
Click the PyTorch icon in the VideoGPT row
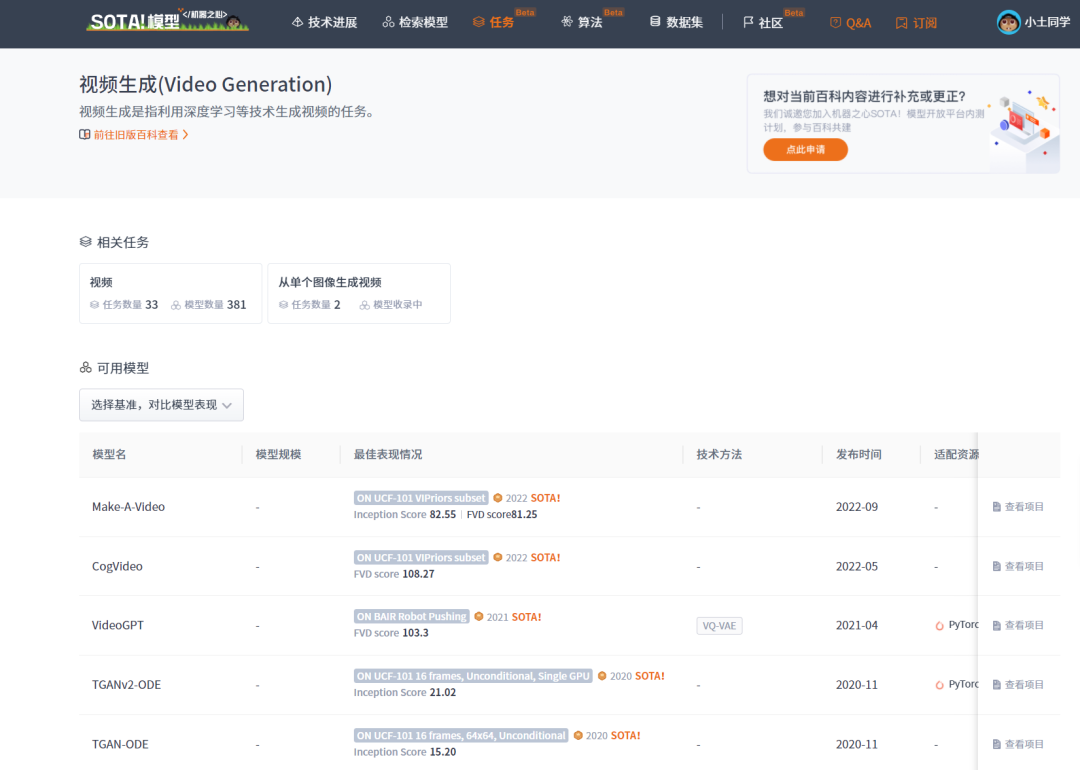coord(939,625)
